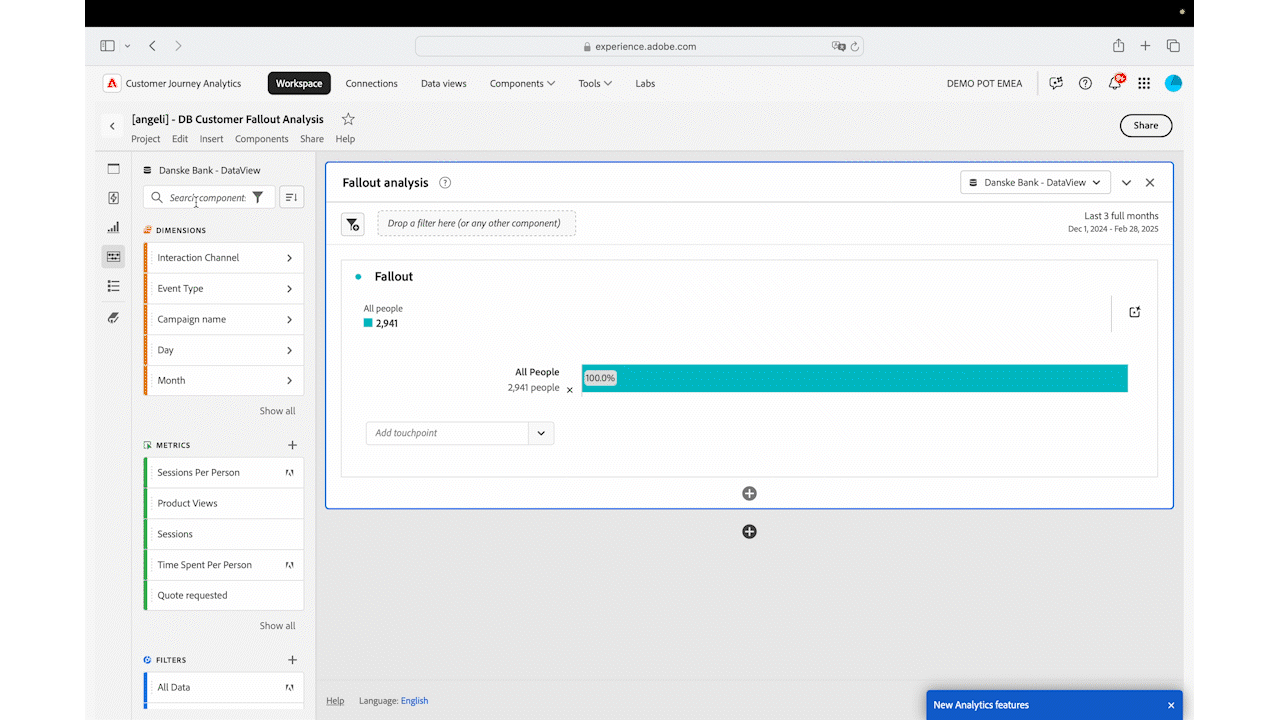Open the Adobe app switcher grid
Viewport: 1280px width, 720px height.
click(x=1144, y=84)
